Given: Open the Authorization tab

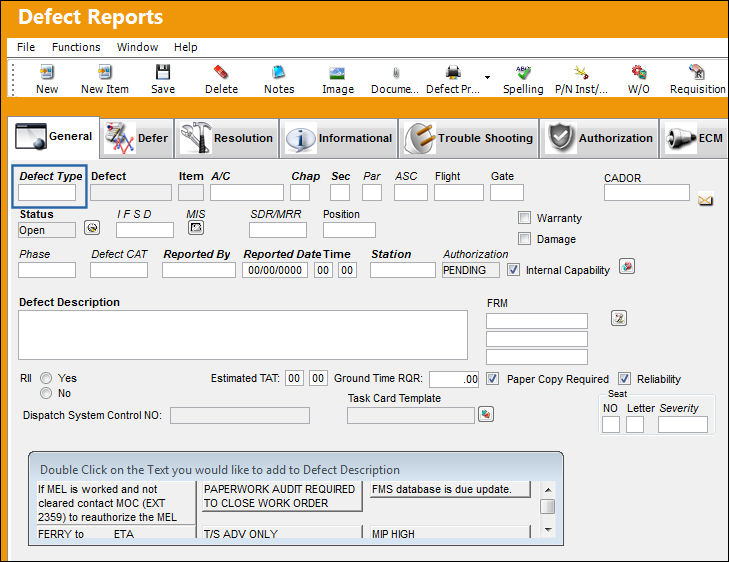Looking at the screenshot, I should (599, 138).
